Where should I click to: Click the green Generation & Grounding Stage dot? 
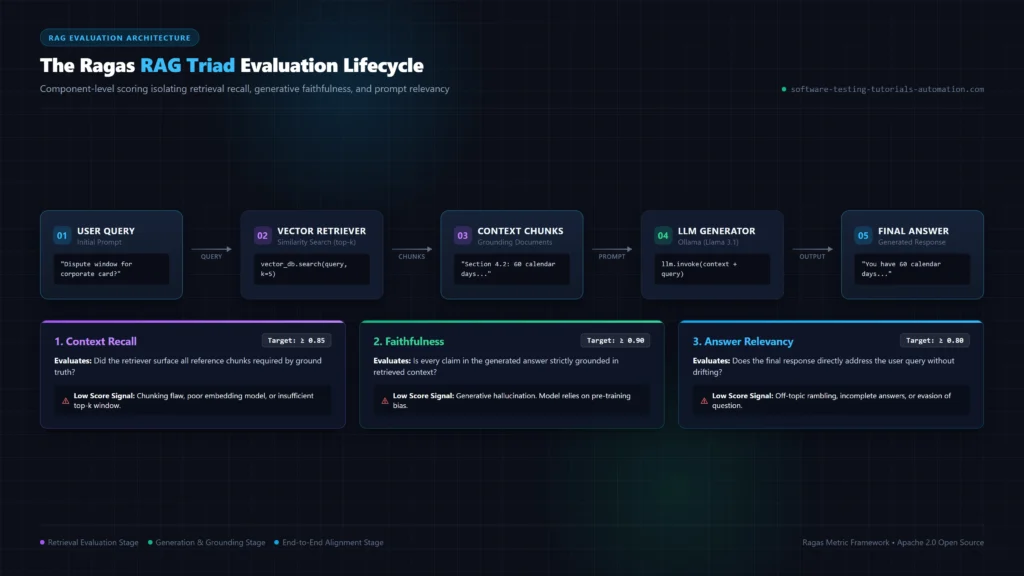coord(150,543)
